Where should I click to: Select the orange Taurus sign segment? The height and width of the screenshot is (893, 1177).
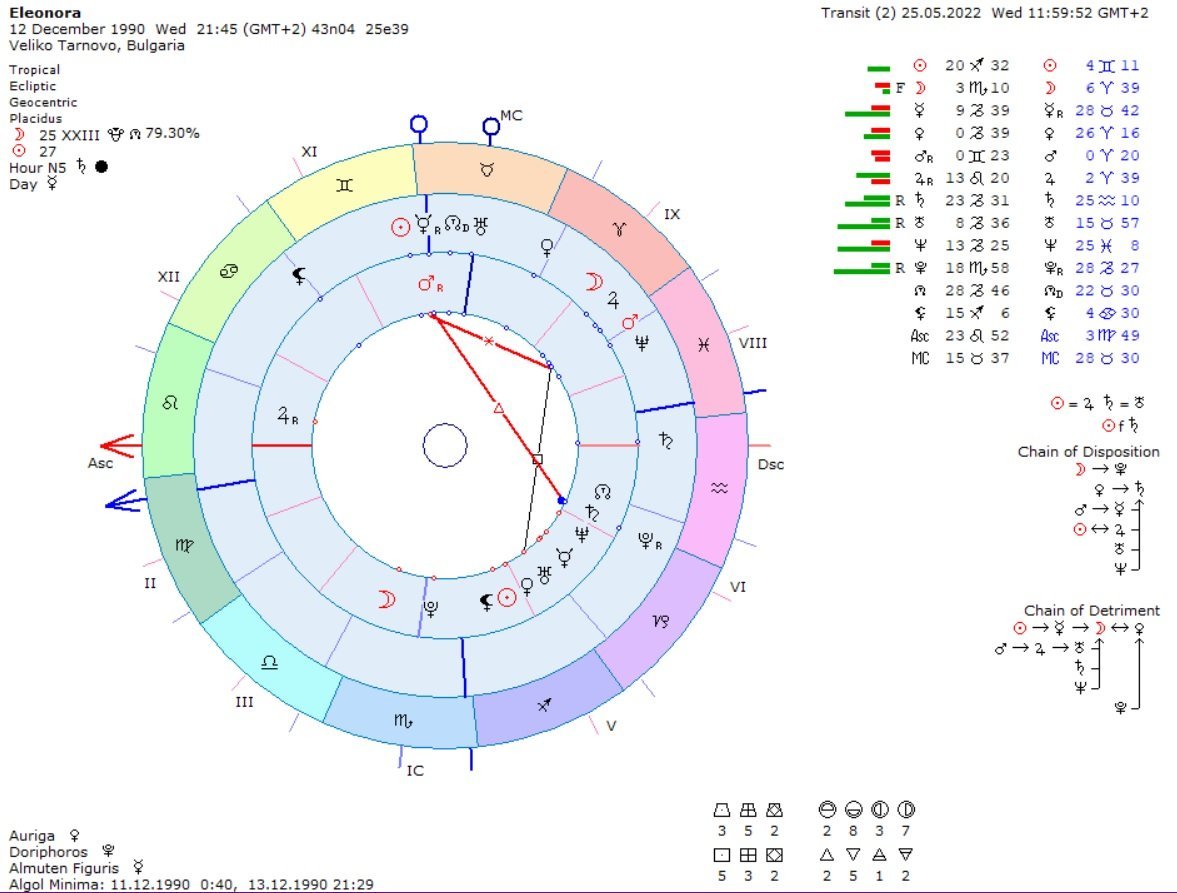[487, 171]
